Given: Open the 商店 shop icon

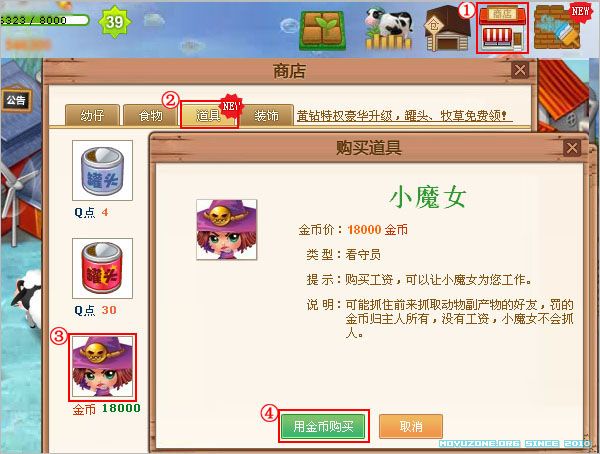Looking at the screenshot, I should (x=502, y=28).
